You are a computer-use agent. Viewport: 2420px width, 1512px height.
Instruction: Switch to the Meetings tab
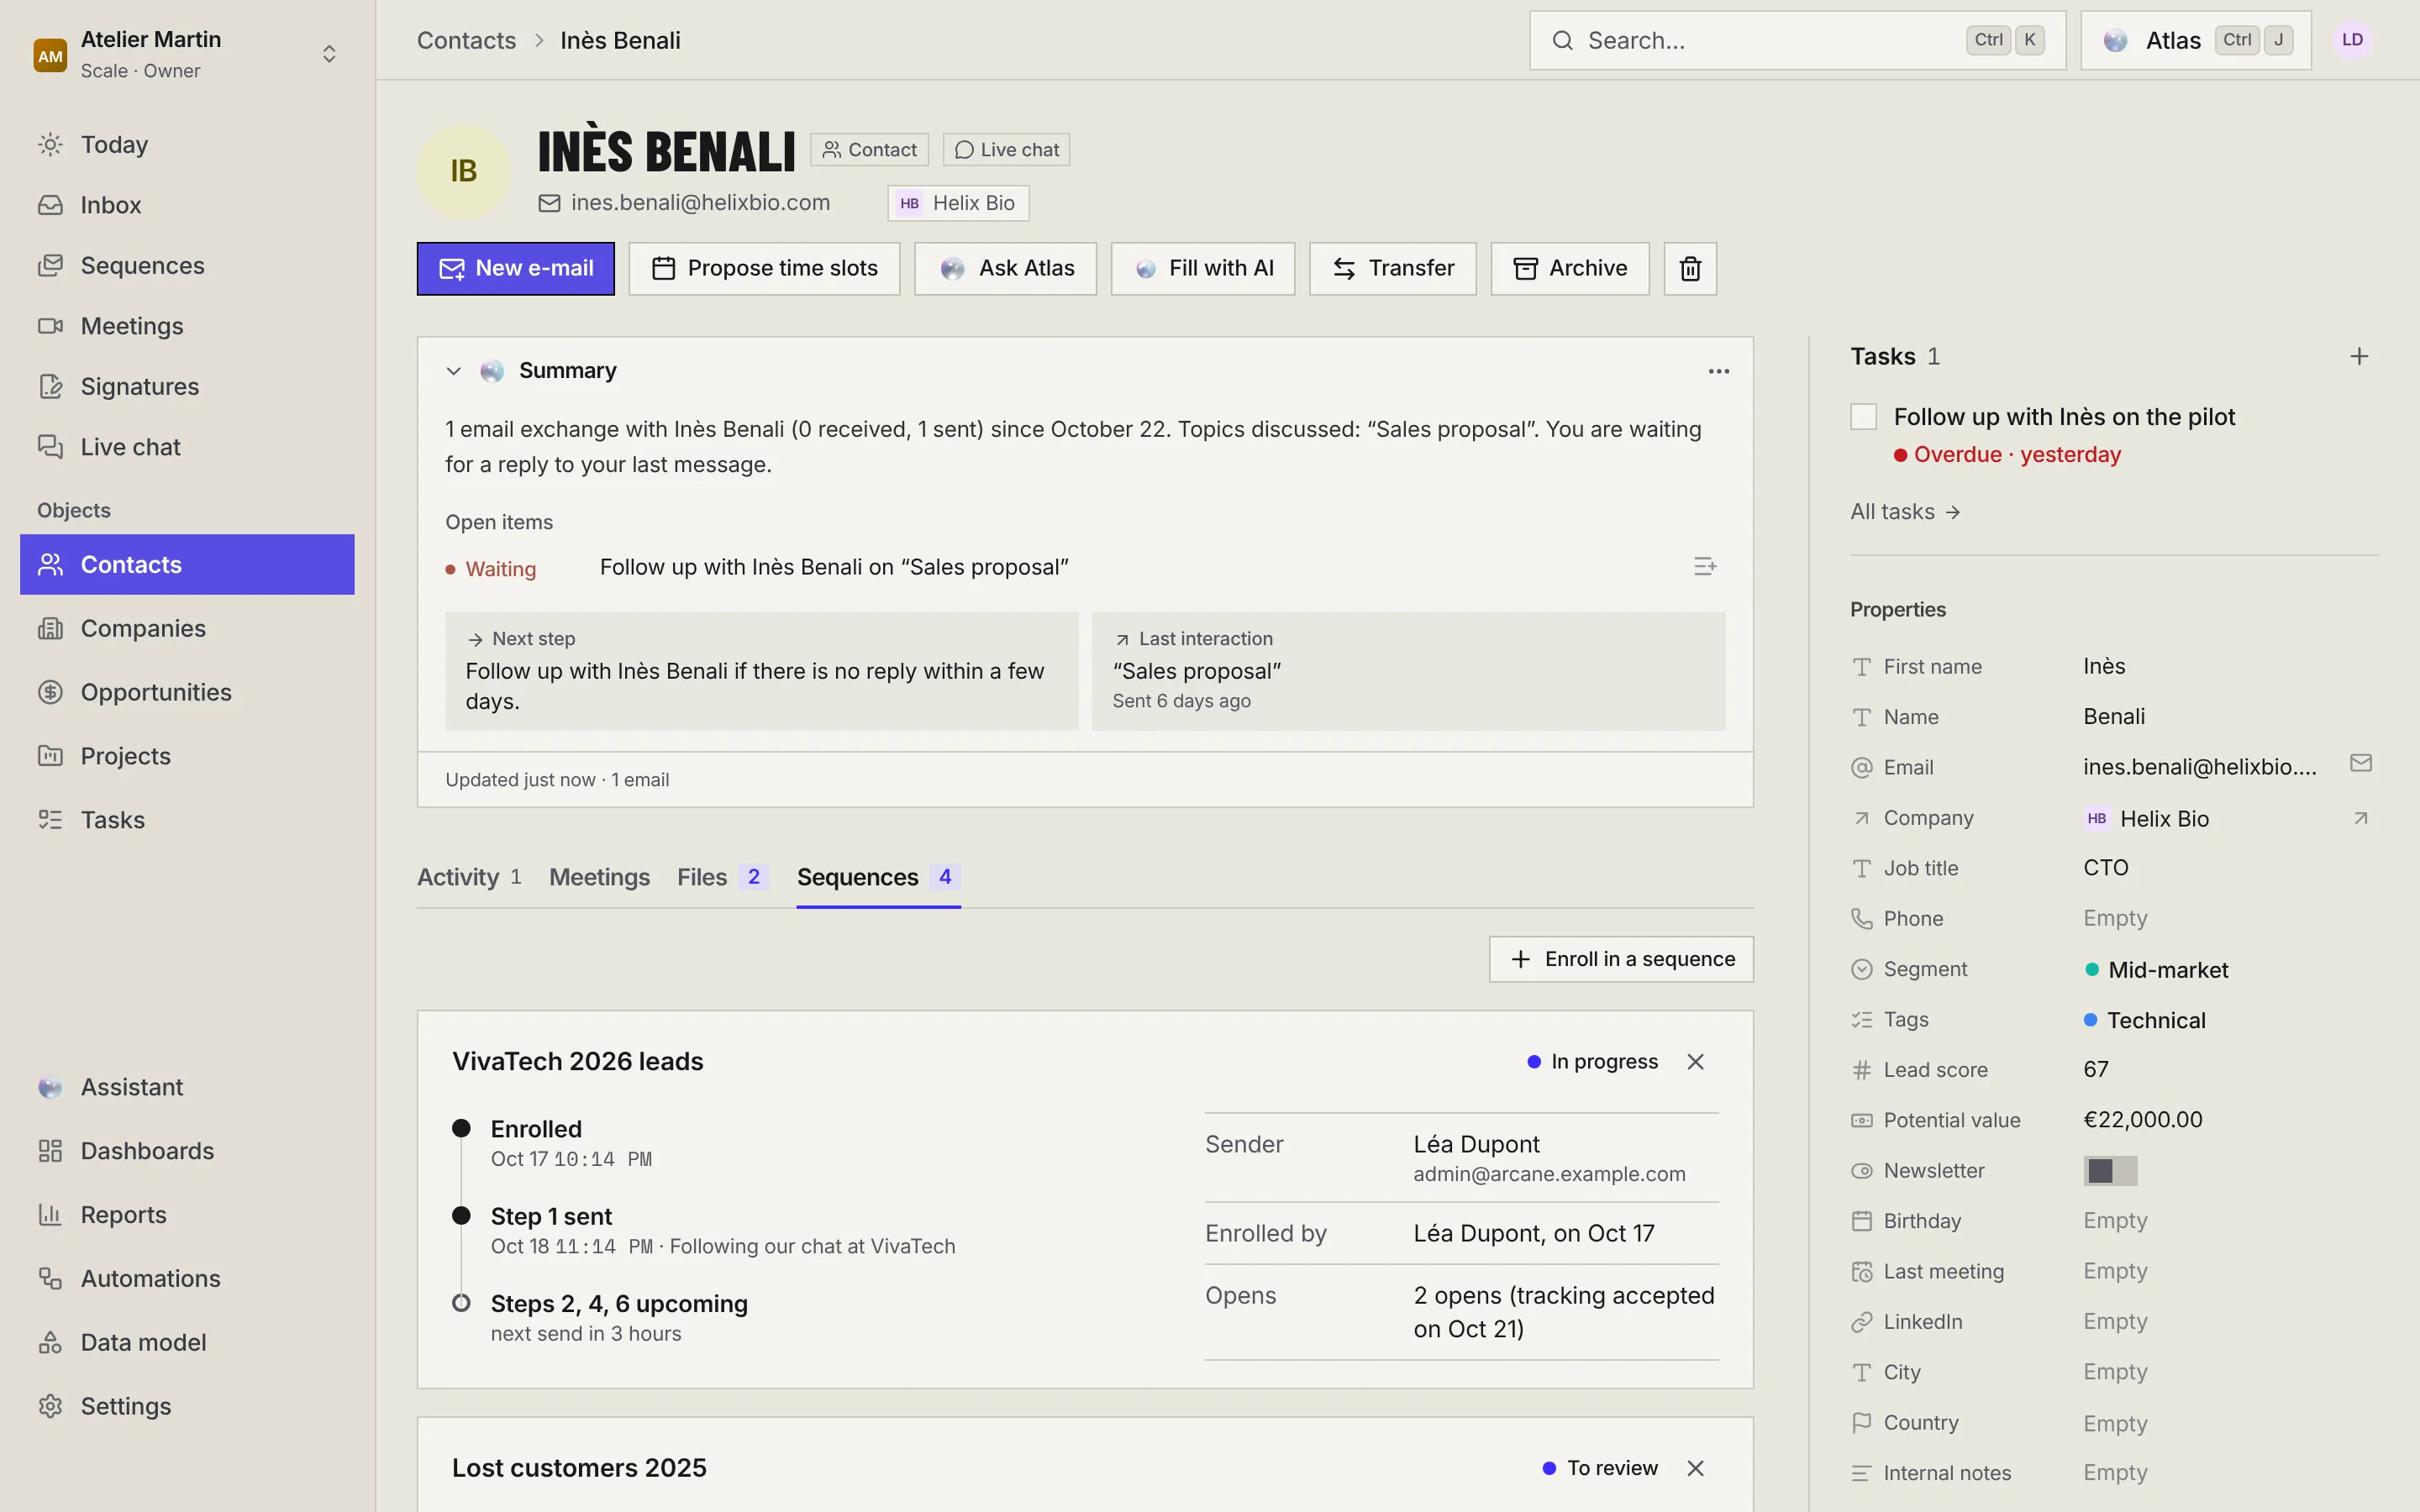[x=599, y=877]
